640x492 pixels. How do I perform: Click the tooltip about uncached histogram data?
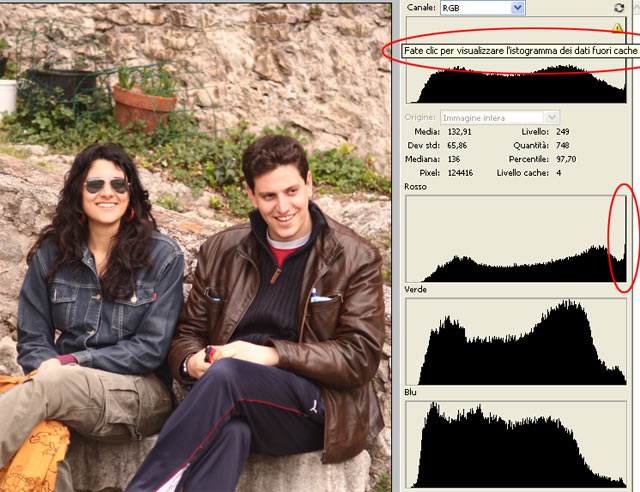(x=520, y=50)
